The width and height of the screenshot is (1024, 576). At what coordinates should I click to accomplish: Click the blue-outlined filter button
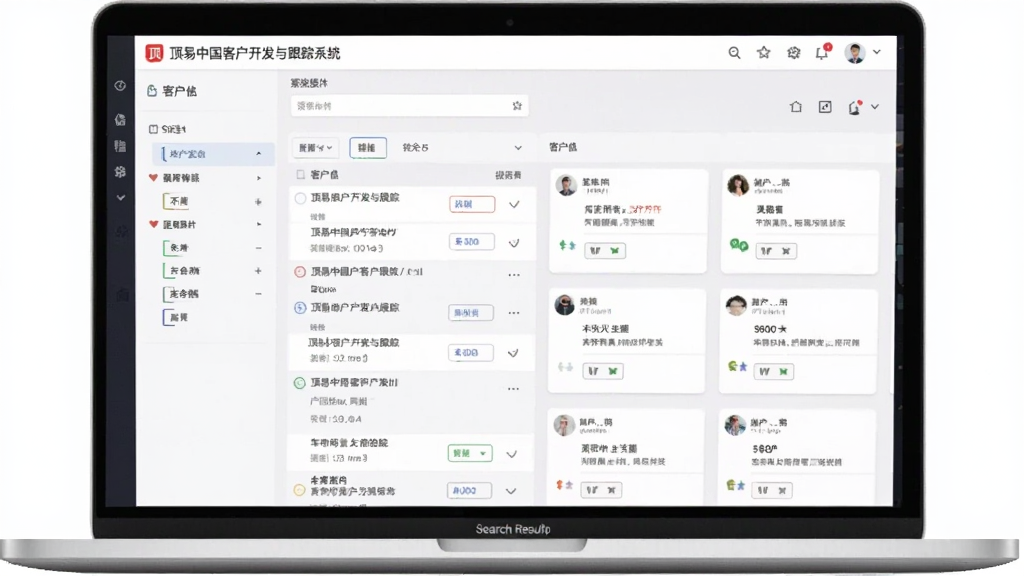tap(368, 148)
